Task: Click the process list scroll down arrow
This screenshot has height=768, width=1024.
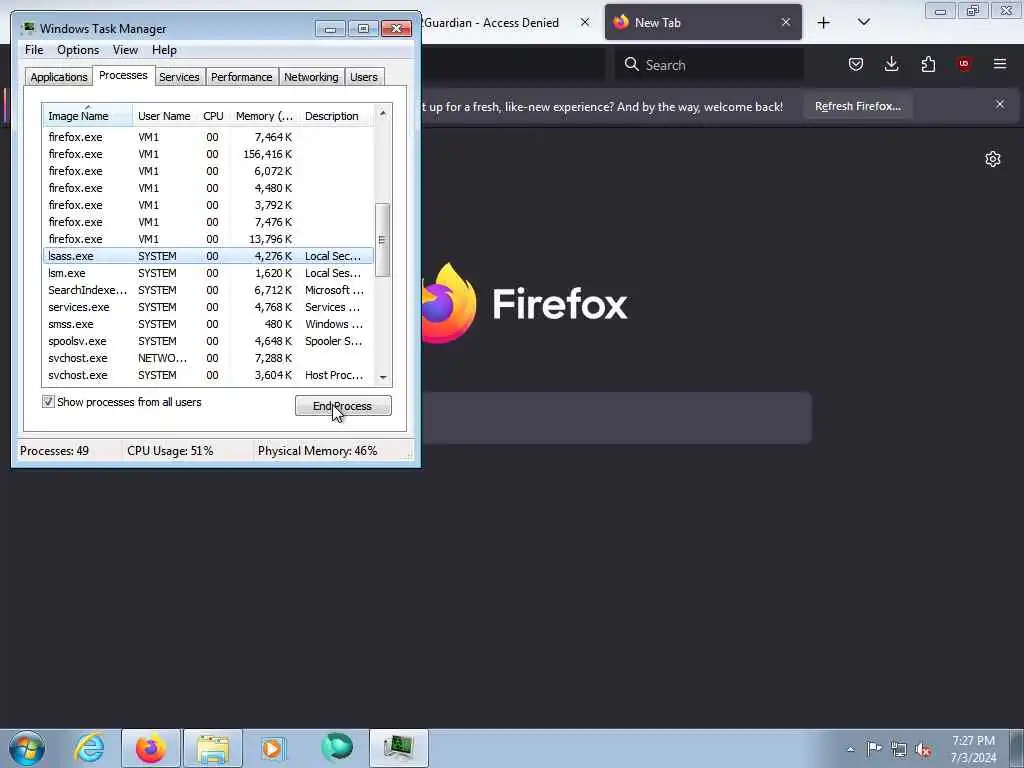Action: 383,377
